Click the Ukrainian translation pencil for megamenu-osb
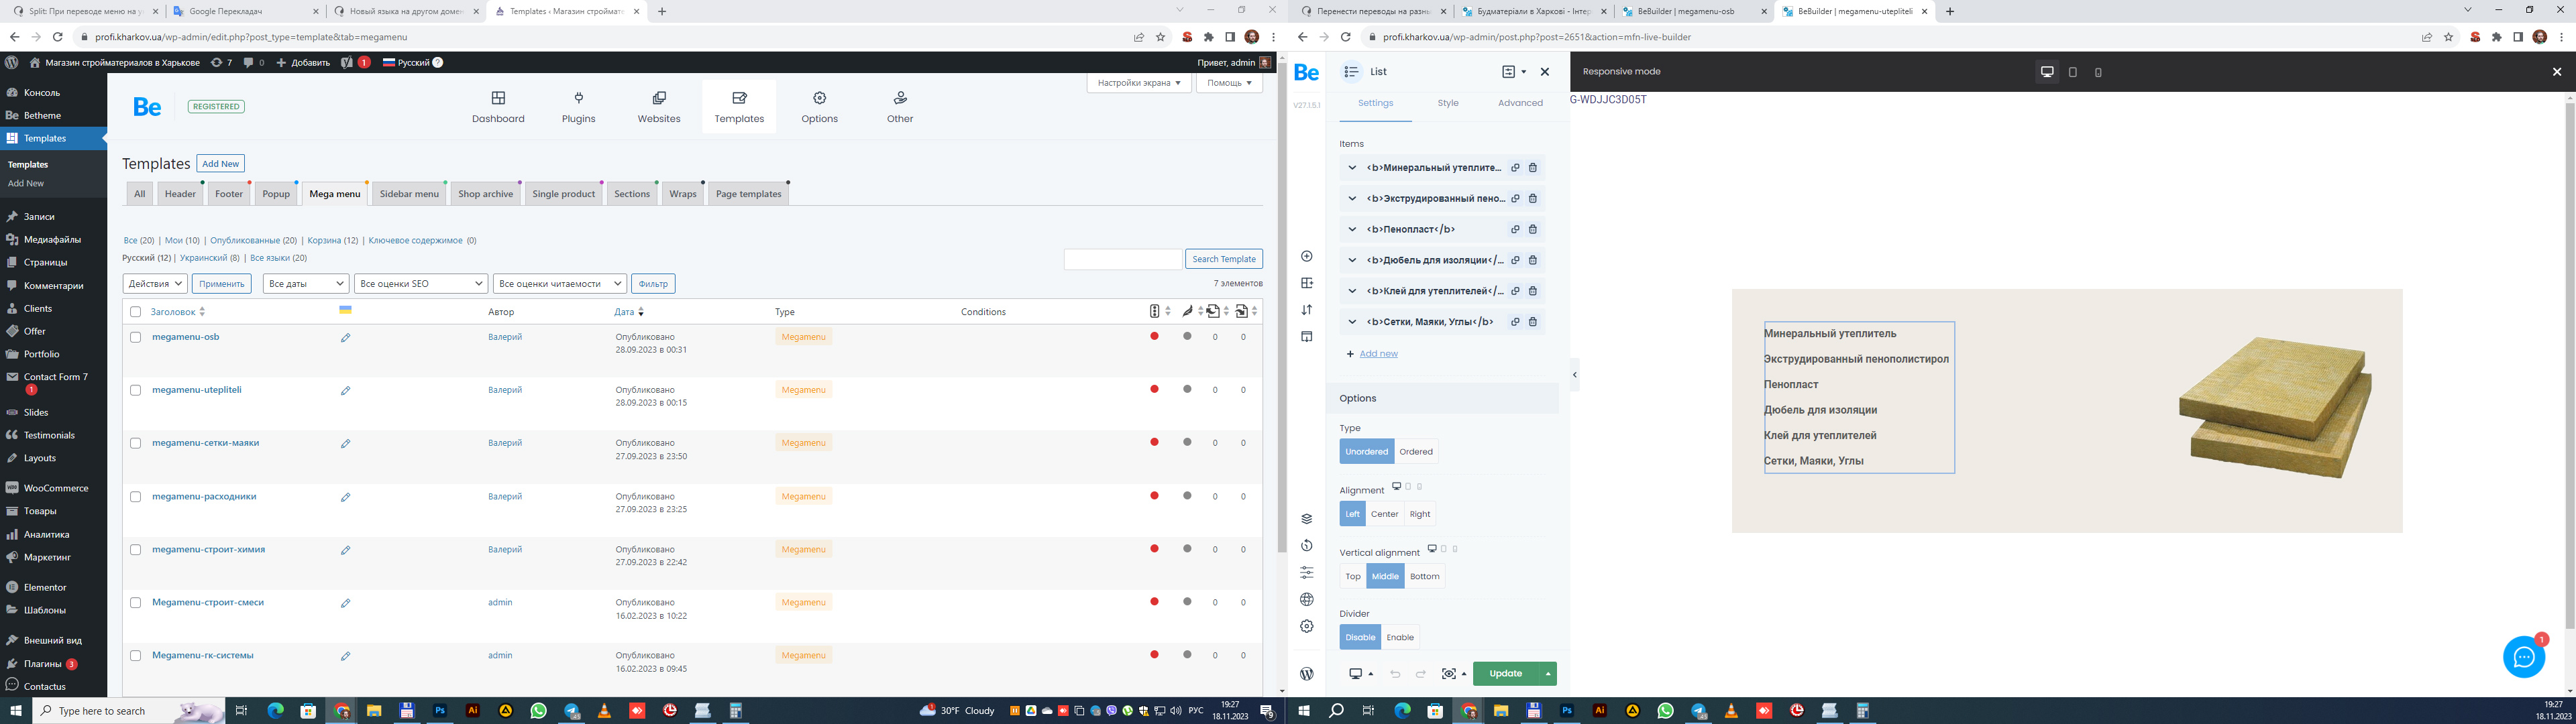Viewport: 2576px width, 724px height. point(345,338)
